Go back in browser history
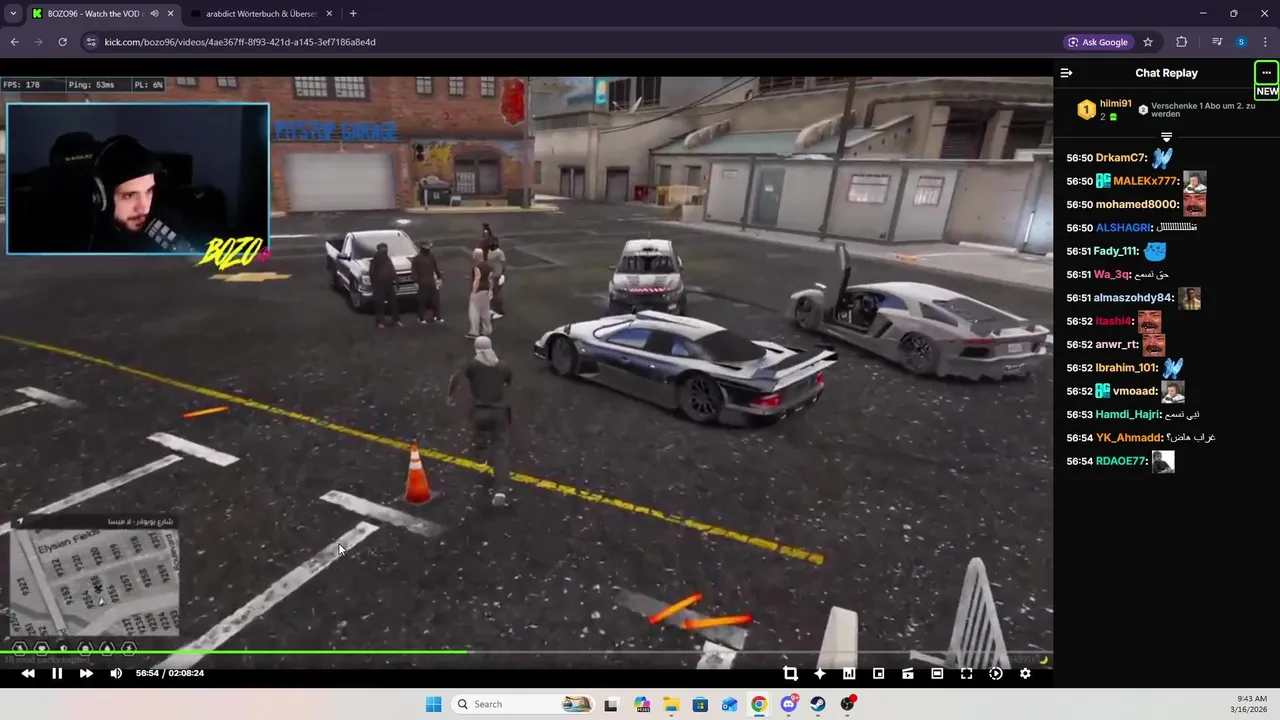Viewport: 1280px width, 720px height. tap(14, 42)
